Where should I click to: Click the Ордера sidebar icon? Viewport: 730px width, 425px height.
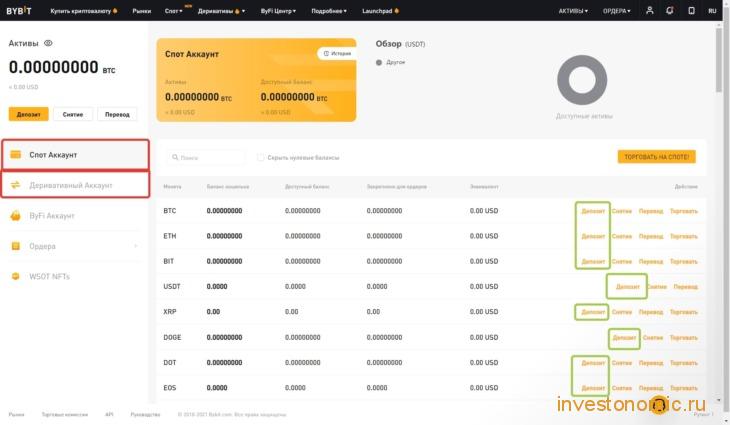[x=15, y=246]
